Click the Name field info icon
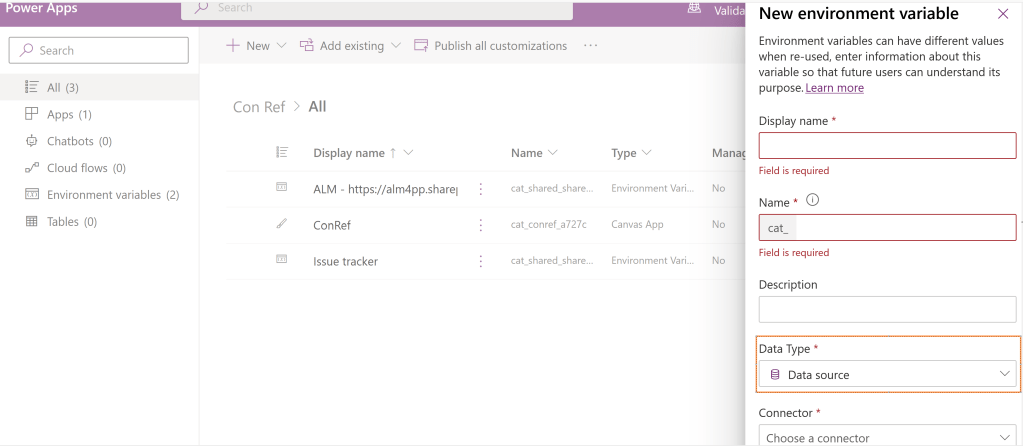1023x446 pixels. (x=812, y=201)
